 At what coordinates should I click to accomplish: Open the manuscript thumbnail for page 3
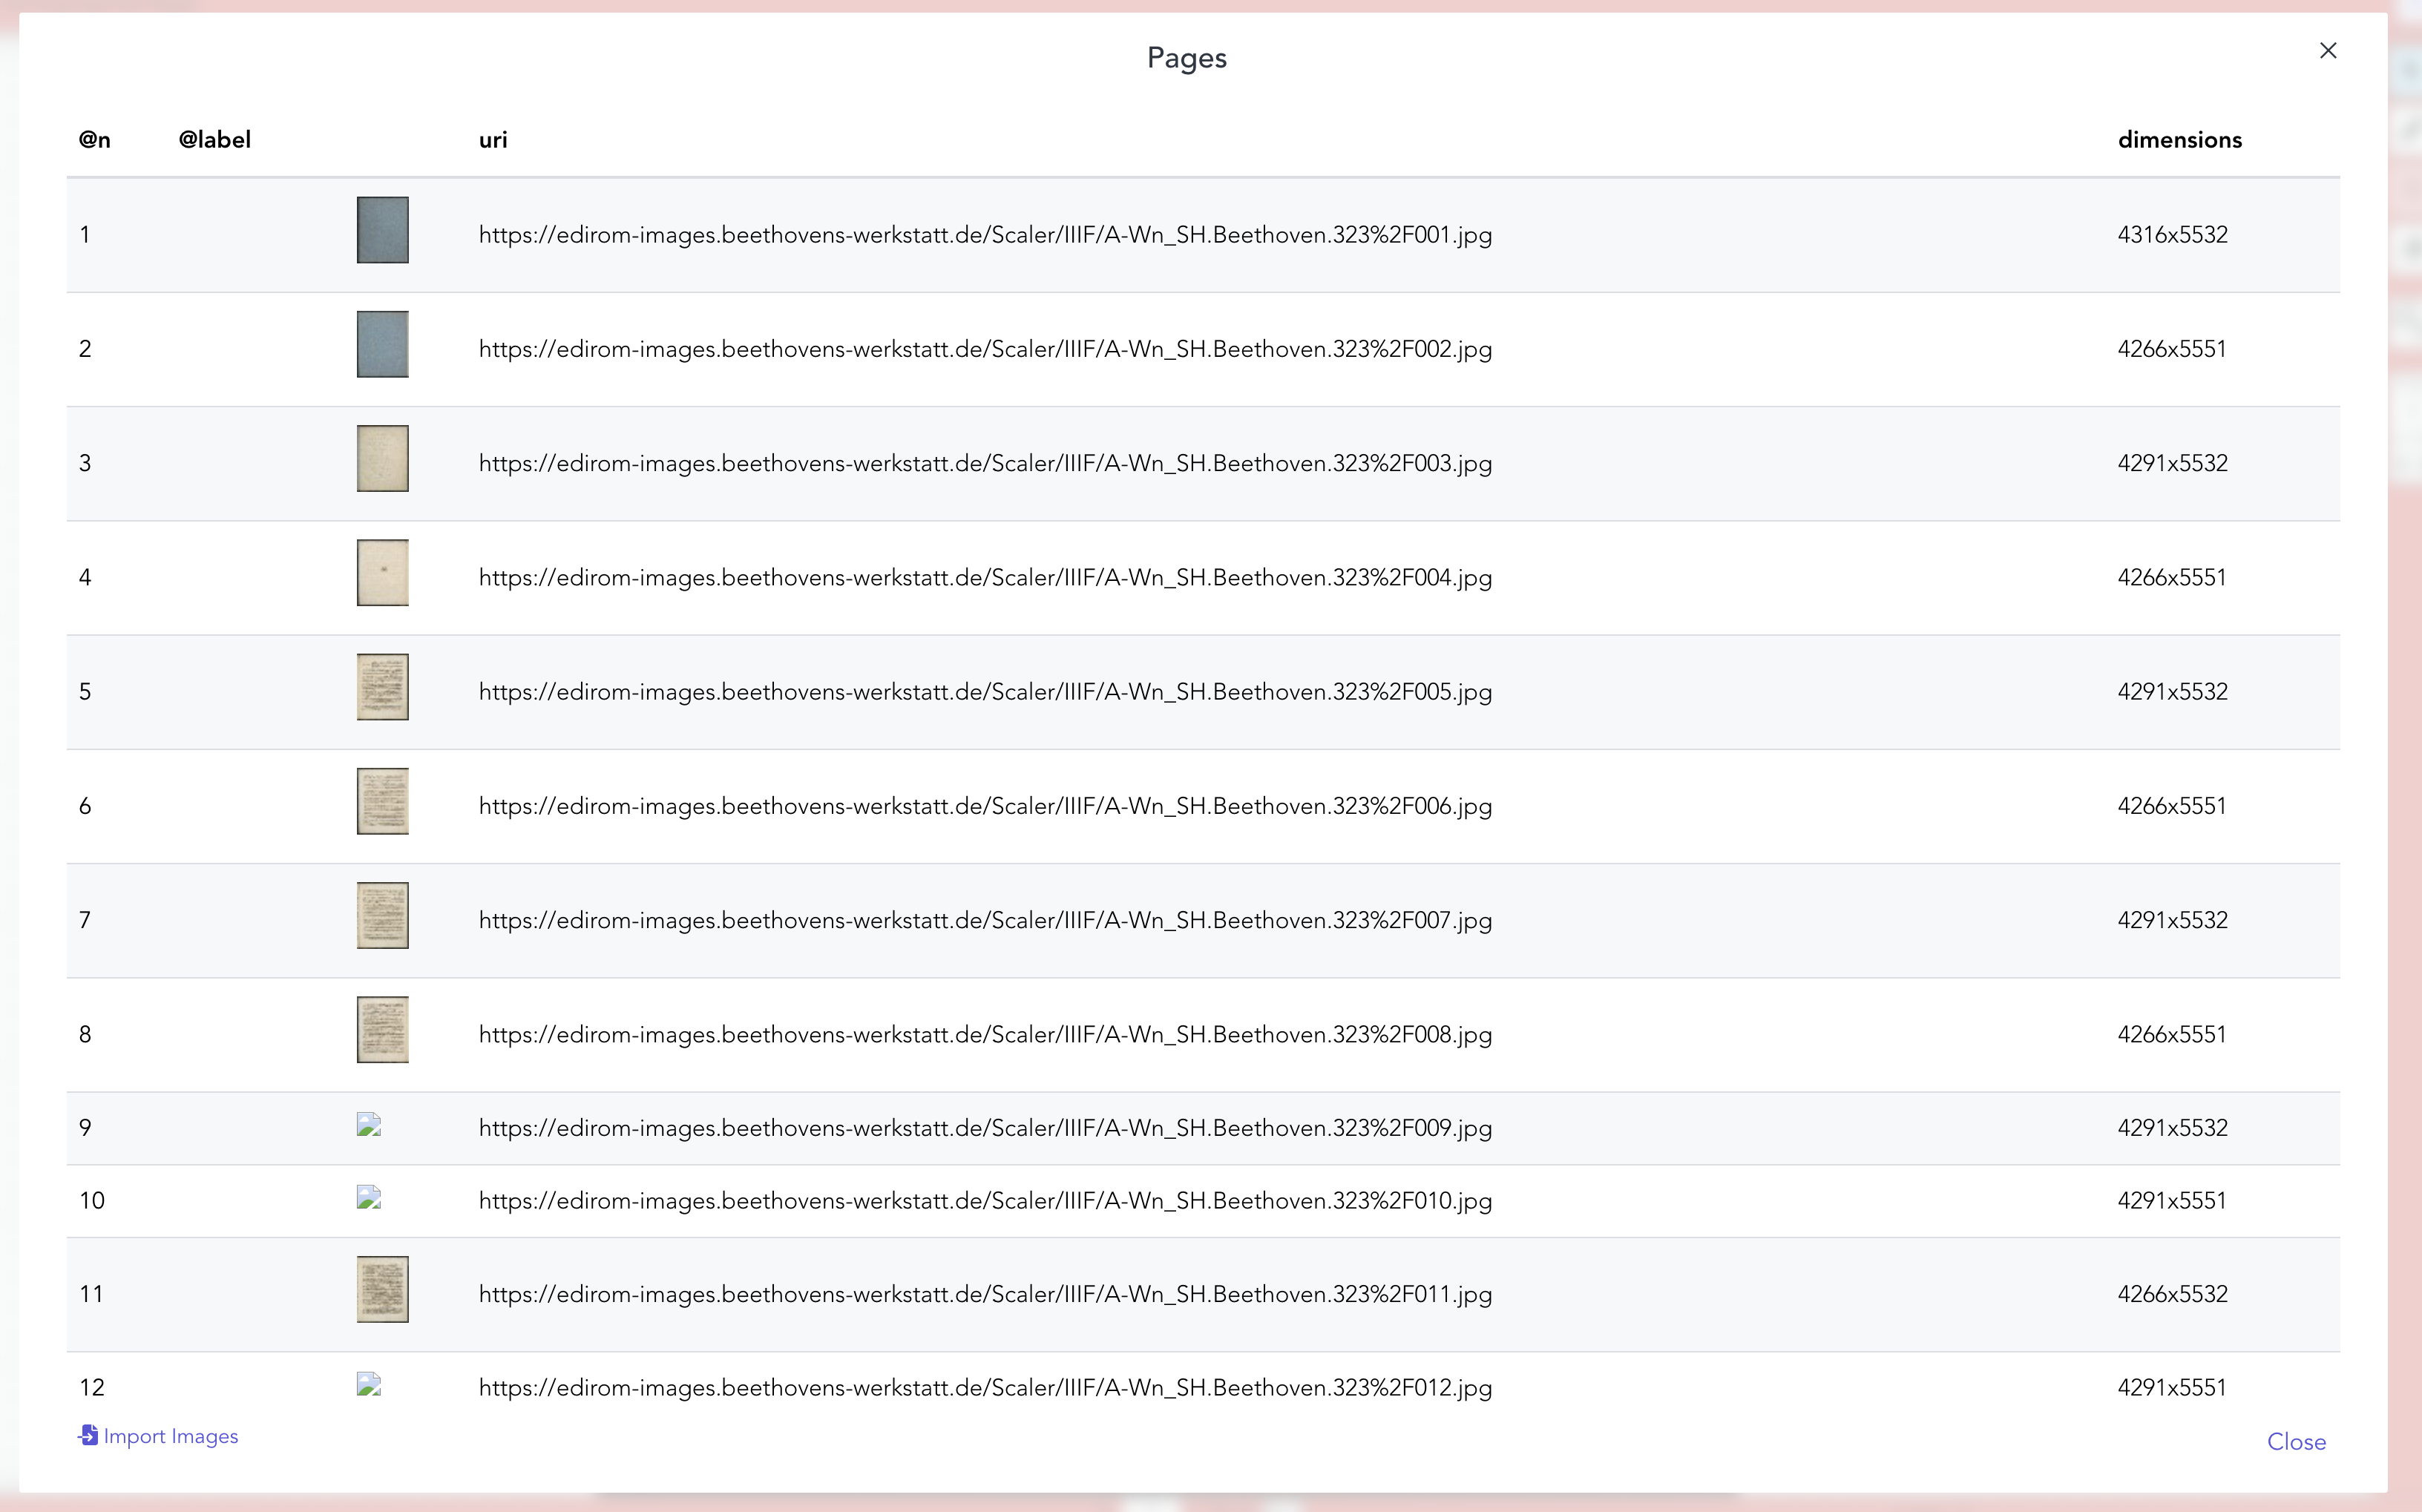(383, 458)
